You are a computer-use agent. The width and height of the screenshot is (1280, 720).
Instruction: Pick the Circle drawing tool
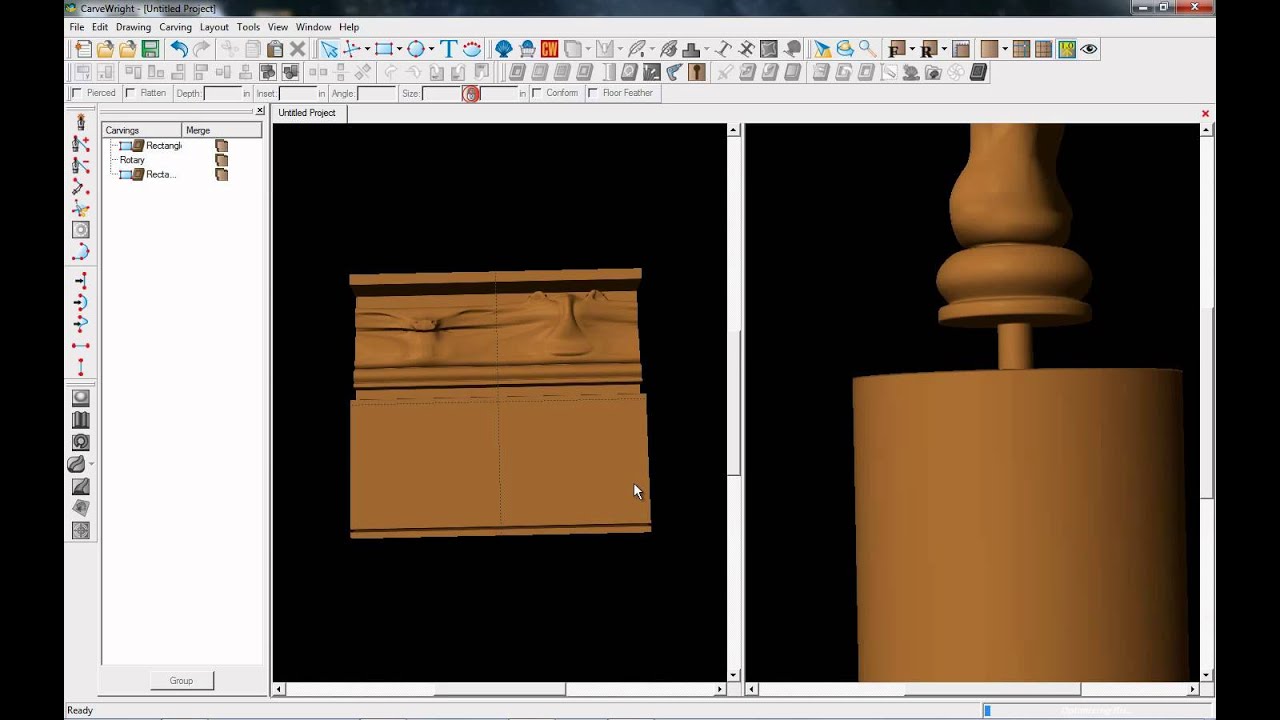[415, 49]
